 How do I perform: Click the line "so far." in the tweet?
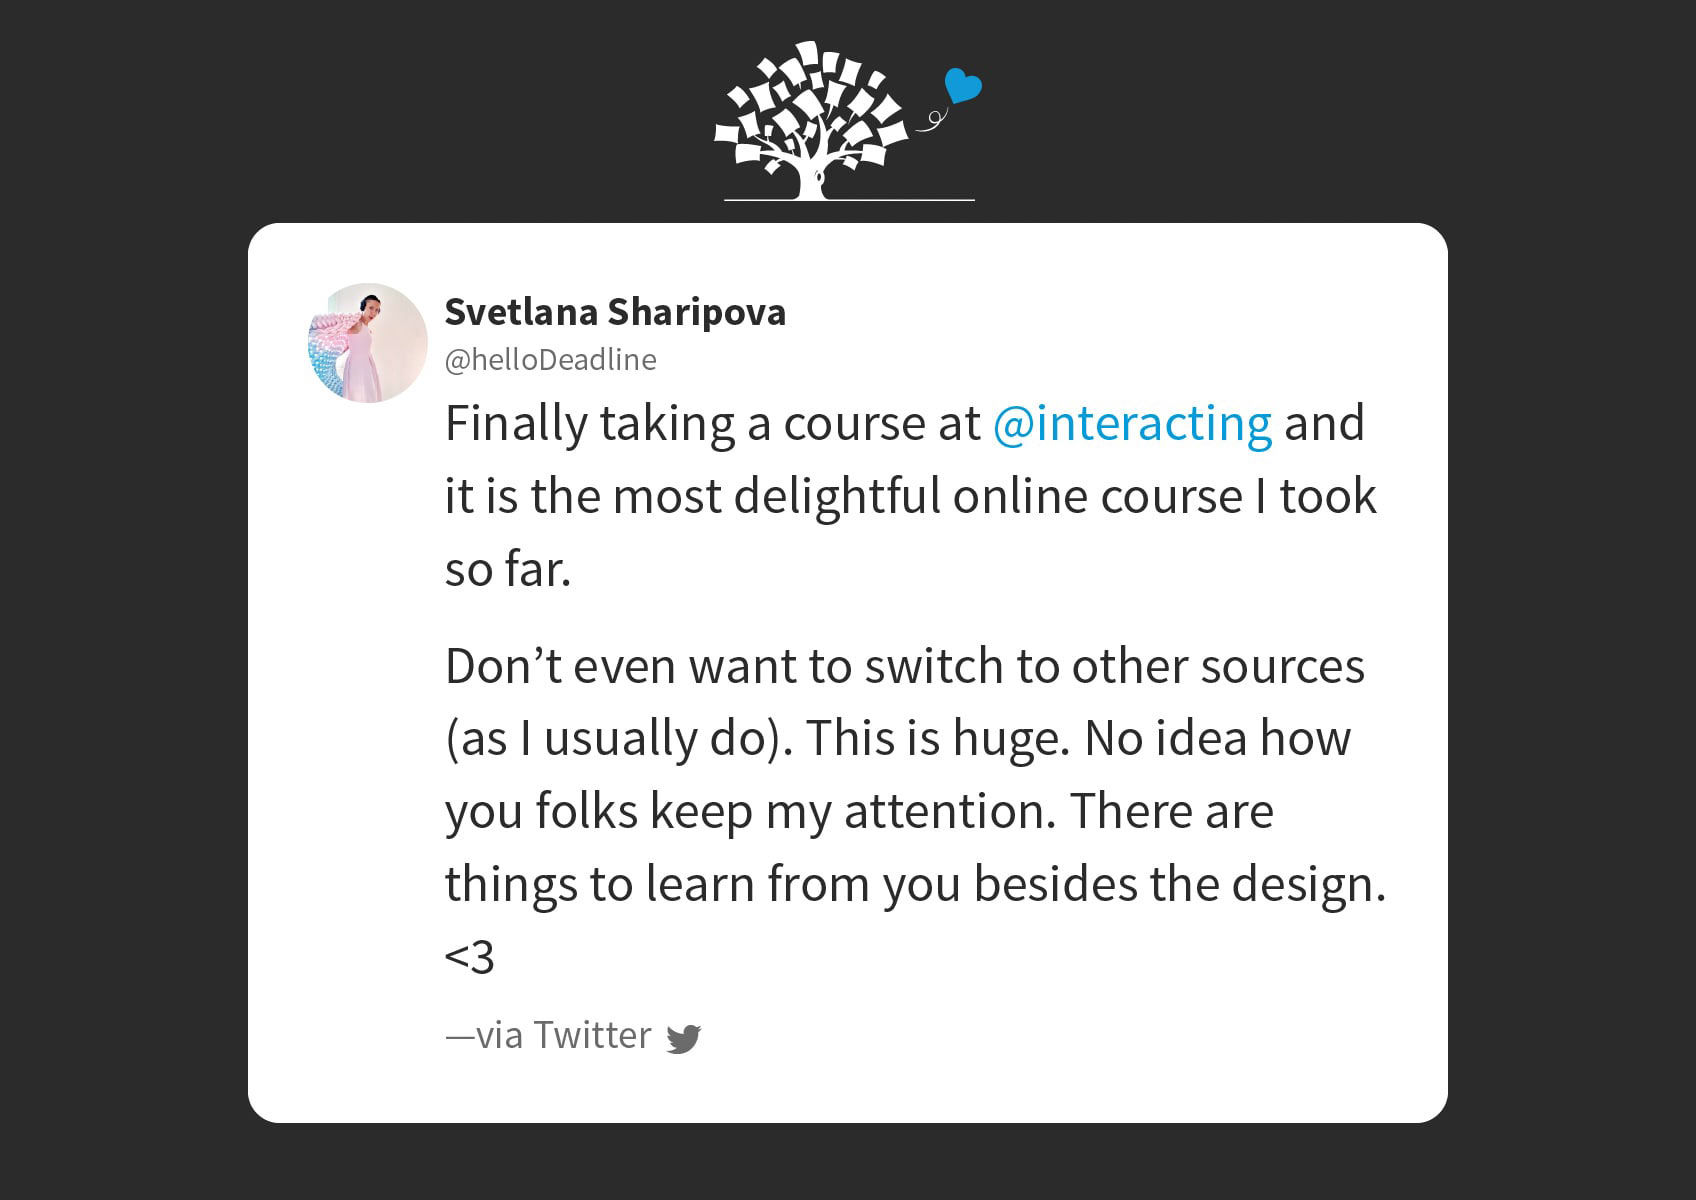coord(508,569)
